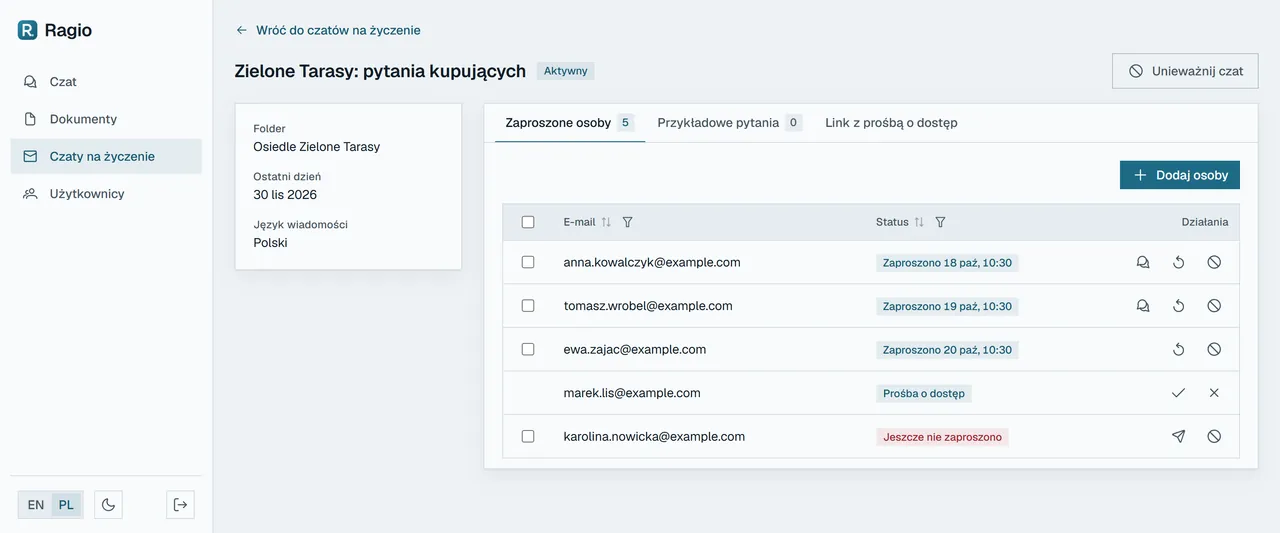This screenshot has height=533, width=1280.
Task: Click the Dodaj osoby button
Action: click(x=1180, y=175)
